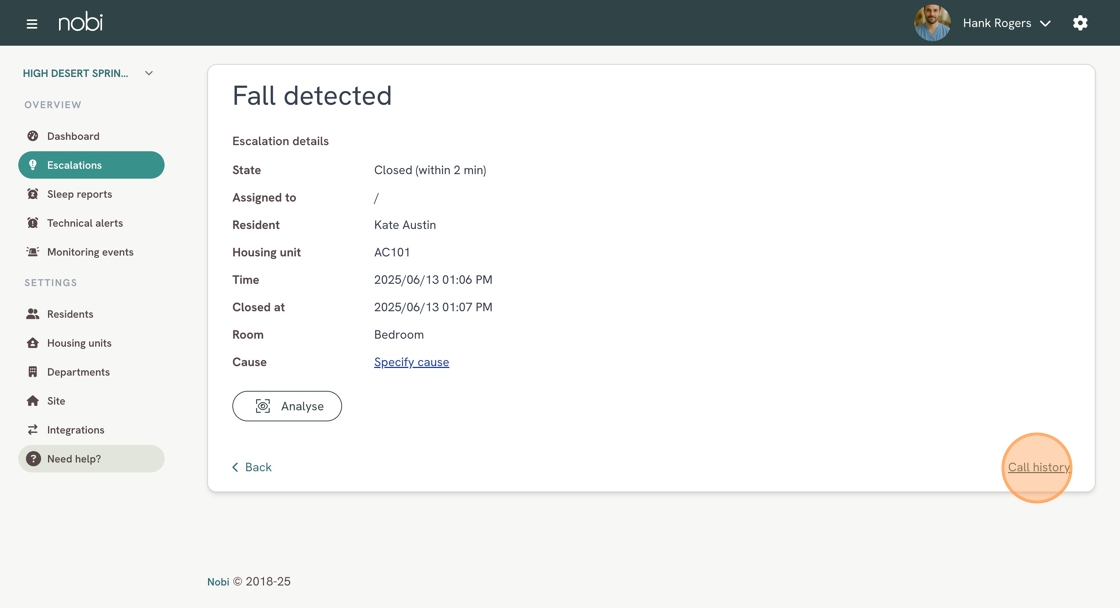Click the Technical alerts alarm icon
The image size is (1120, 608).
coord(33,223)
